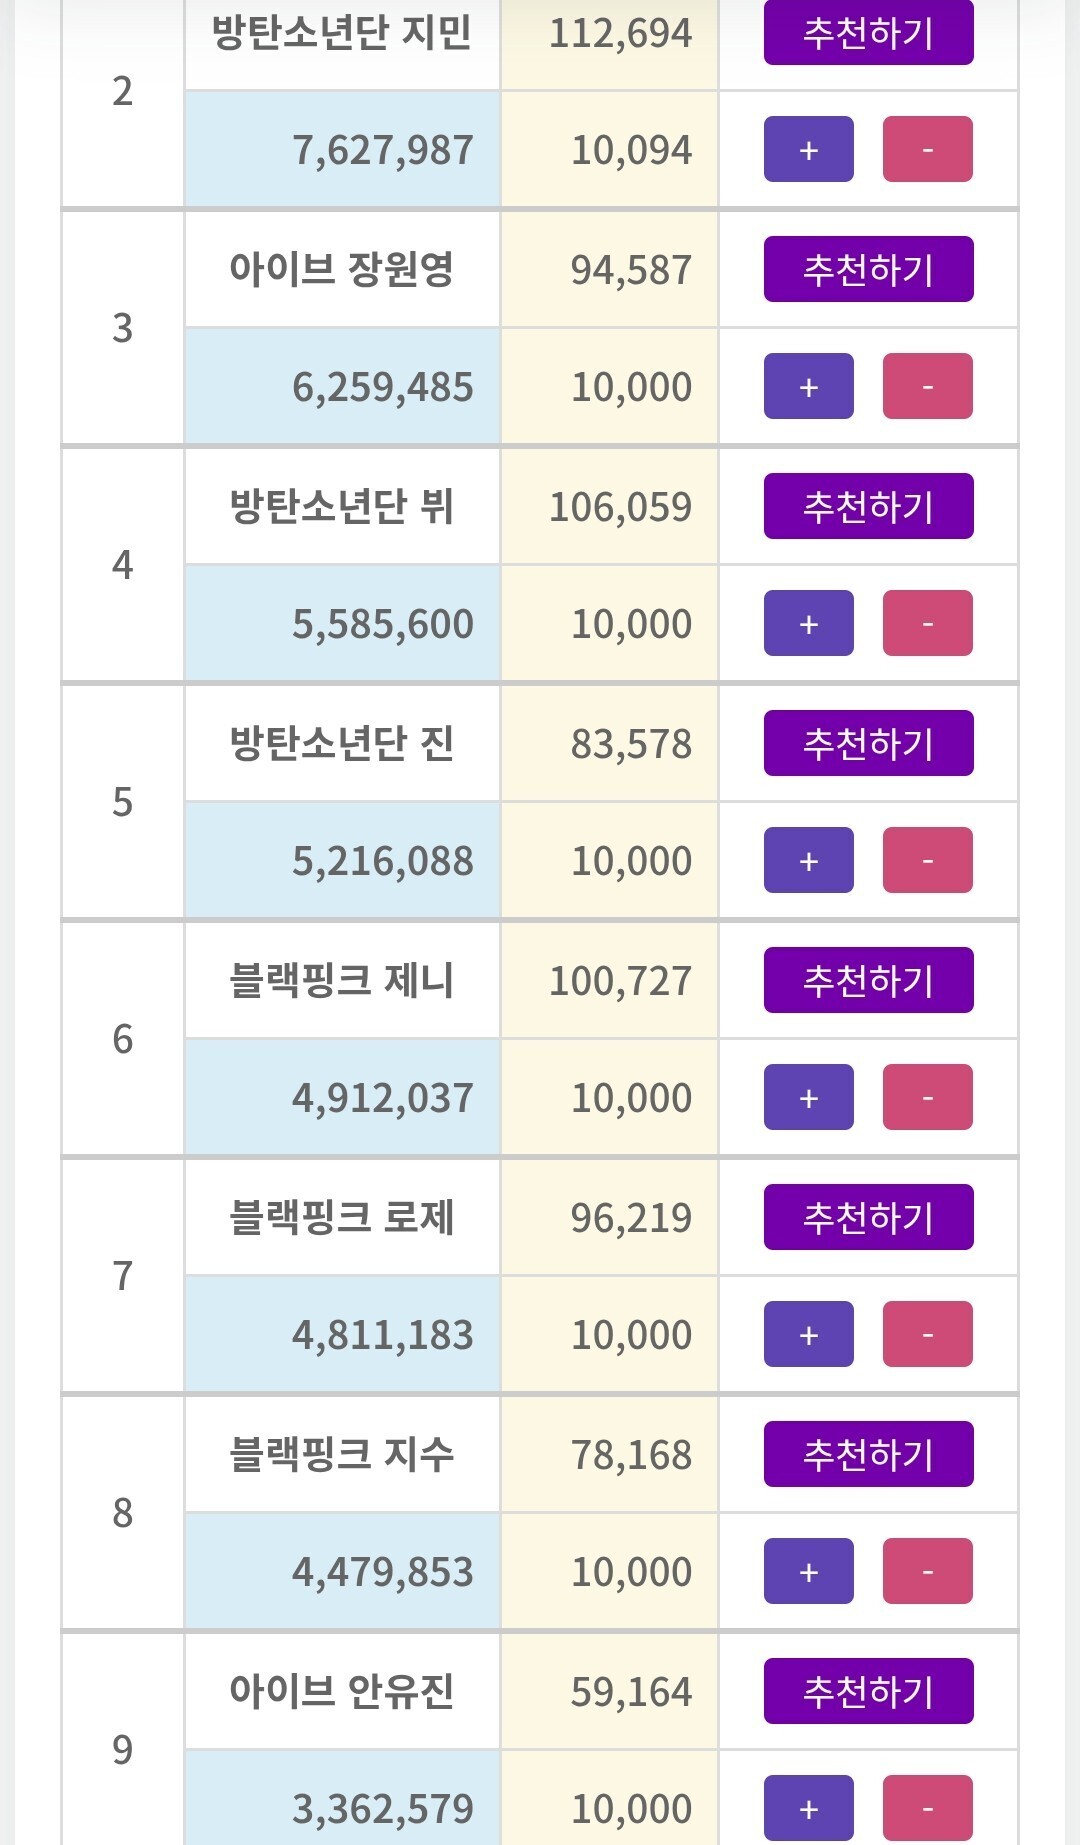
Task: Decrease vote count for 아이브 장원영
Action: [x=927, y=387]
